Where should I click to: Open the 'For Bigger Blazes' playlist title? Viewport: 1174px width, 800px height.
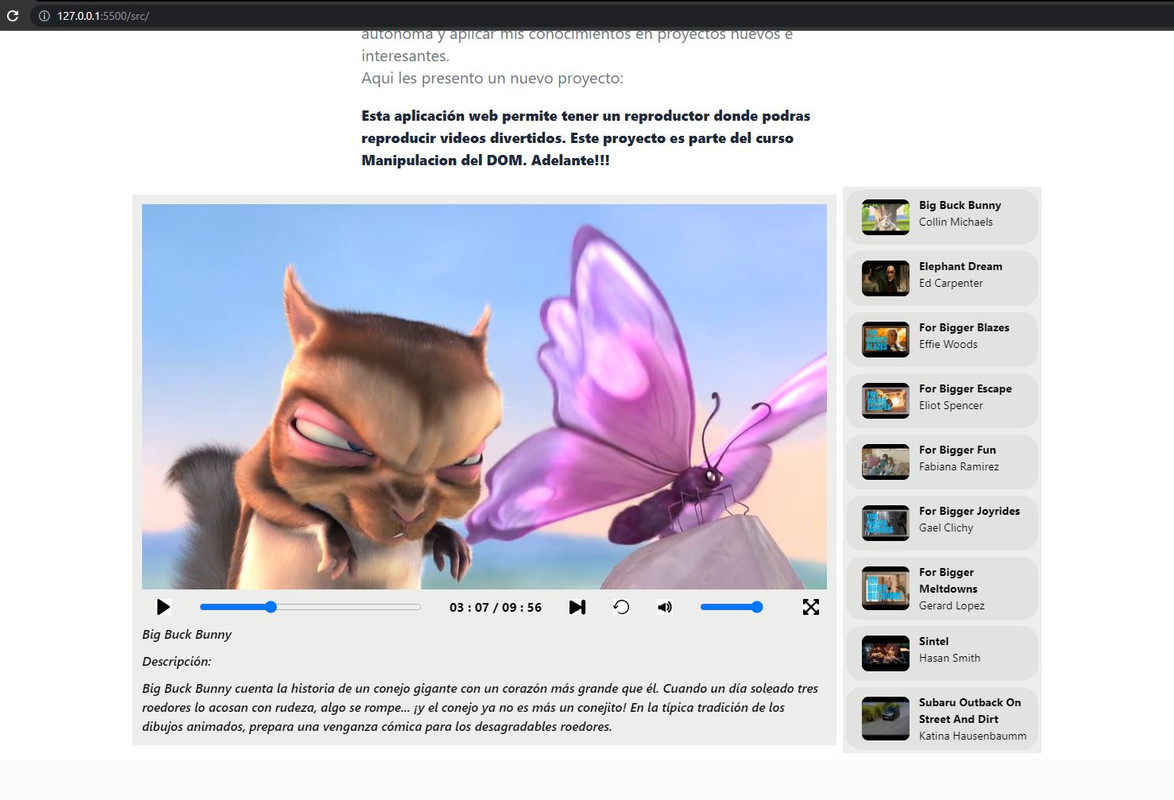(964, 328)
